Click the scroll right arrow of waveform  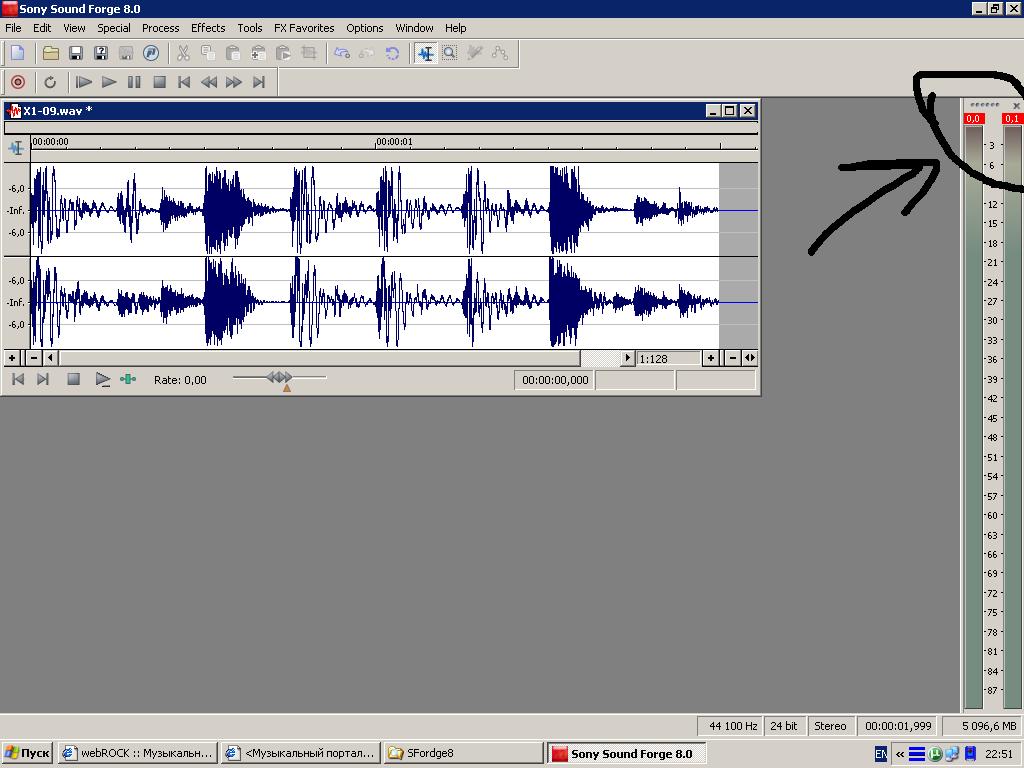pyautogui.click(x=628, y=358)
